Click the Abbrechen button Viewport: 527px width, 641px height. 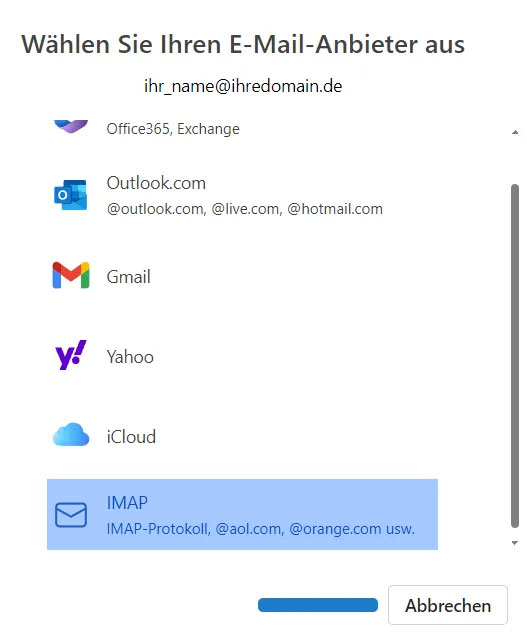pos(448,605)
